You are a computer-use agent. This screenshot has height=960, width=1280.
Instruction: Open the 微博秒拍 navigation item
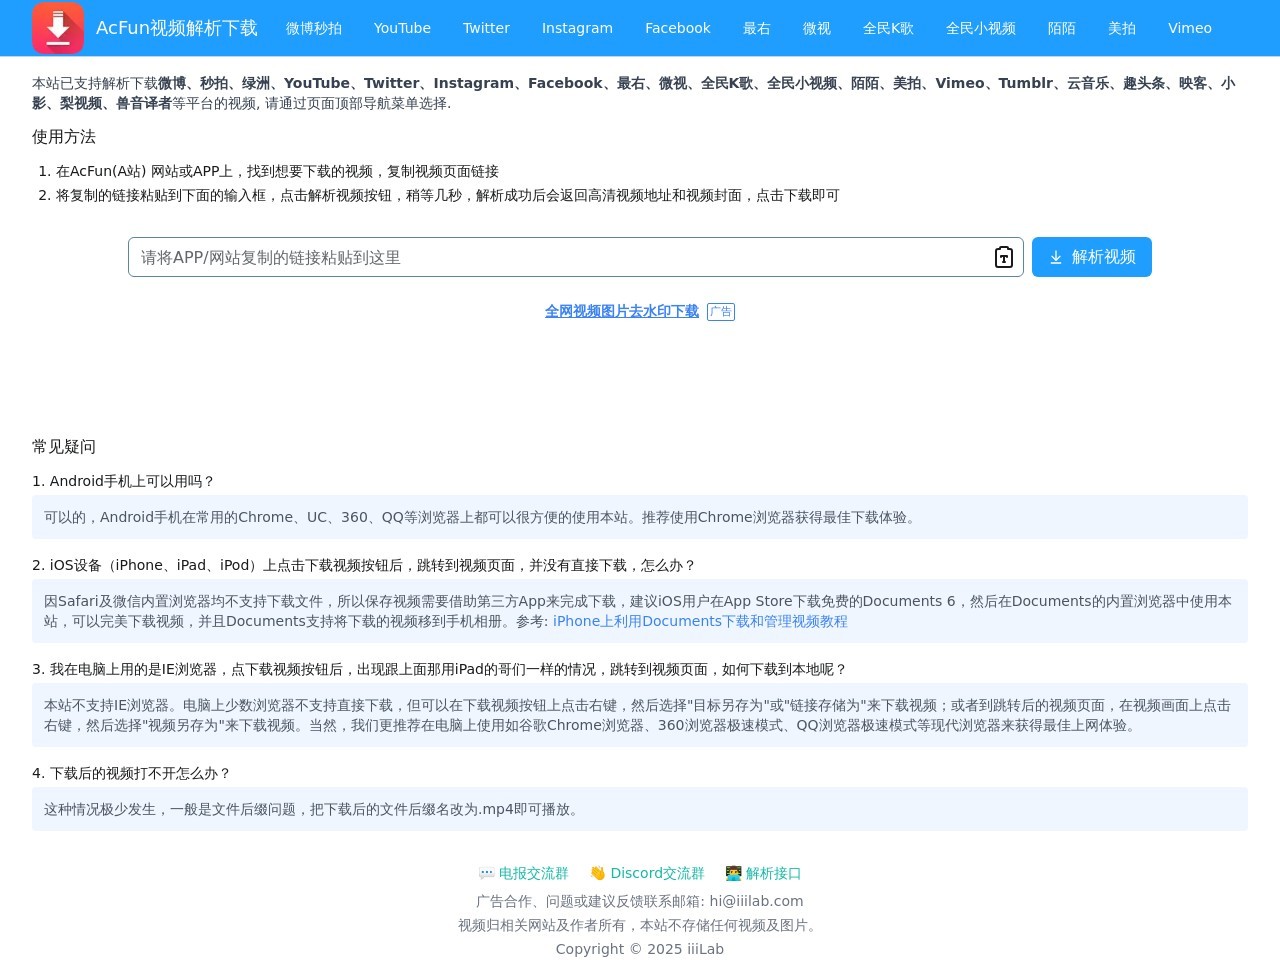313,28
